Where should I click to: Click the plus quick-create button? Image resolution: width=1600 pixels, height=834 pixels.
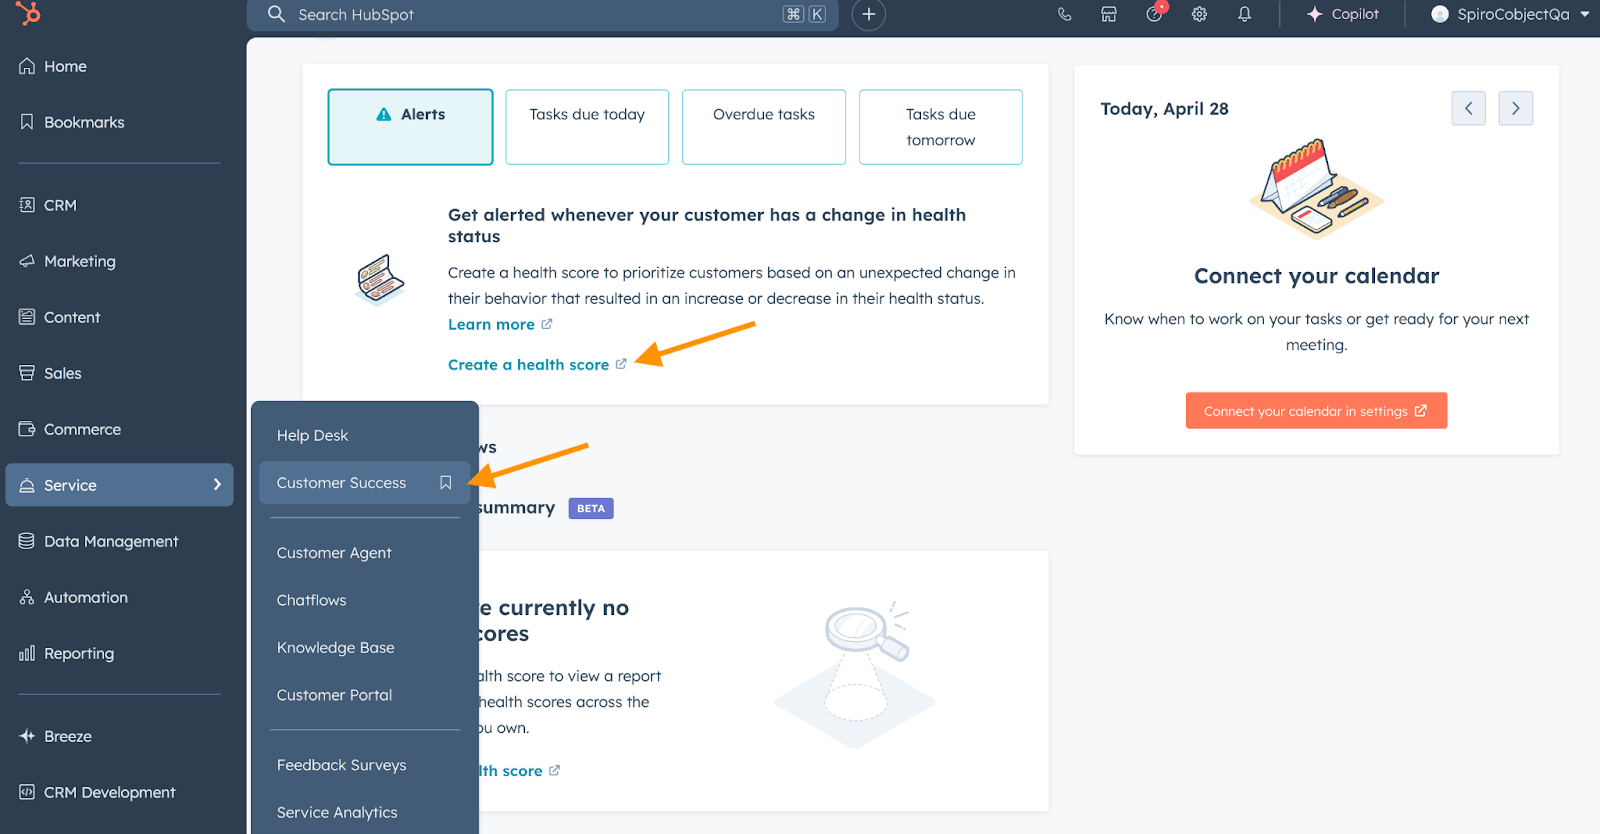click(x=869, y=14)
